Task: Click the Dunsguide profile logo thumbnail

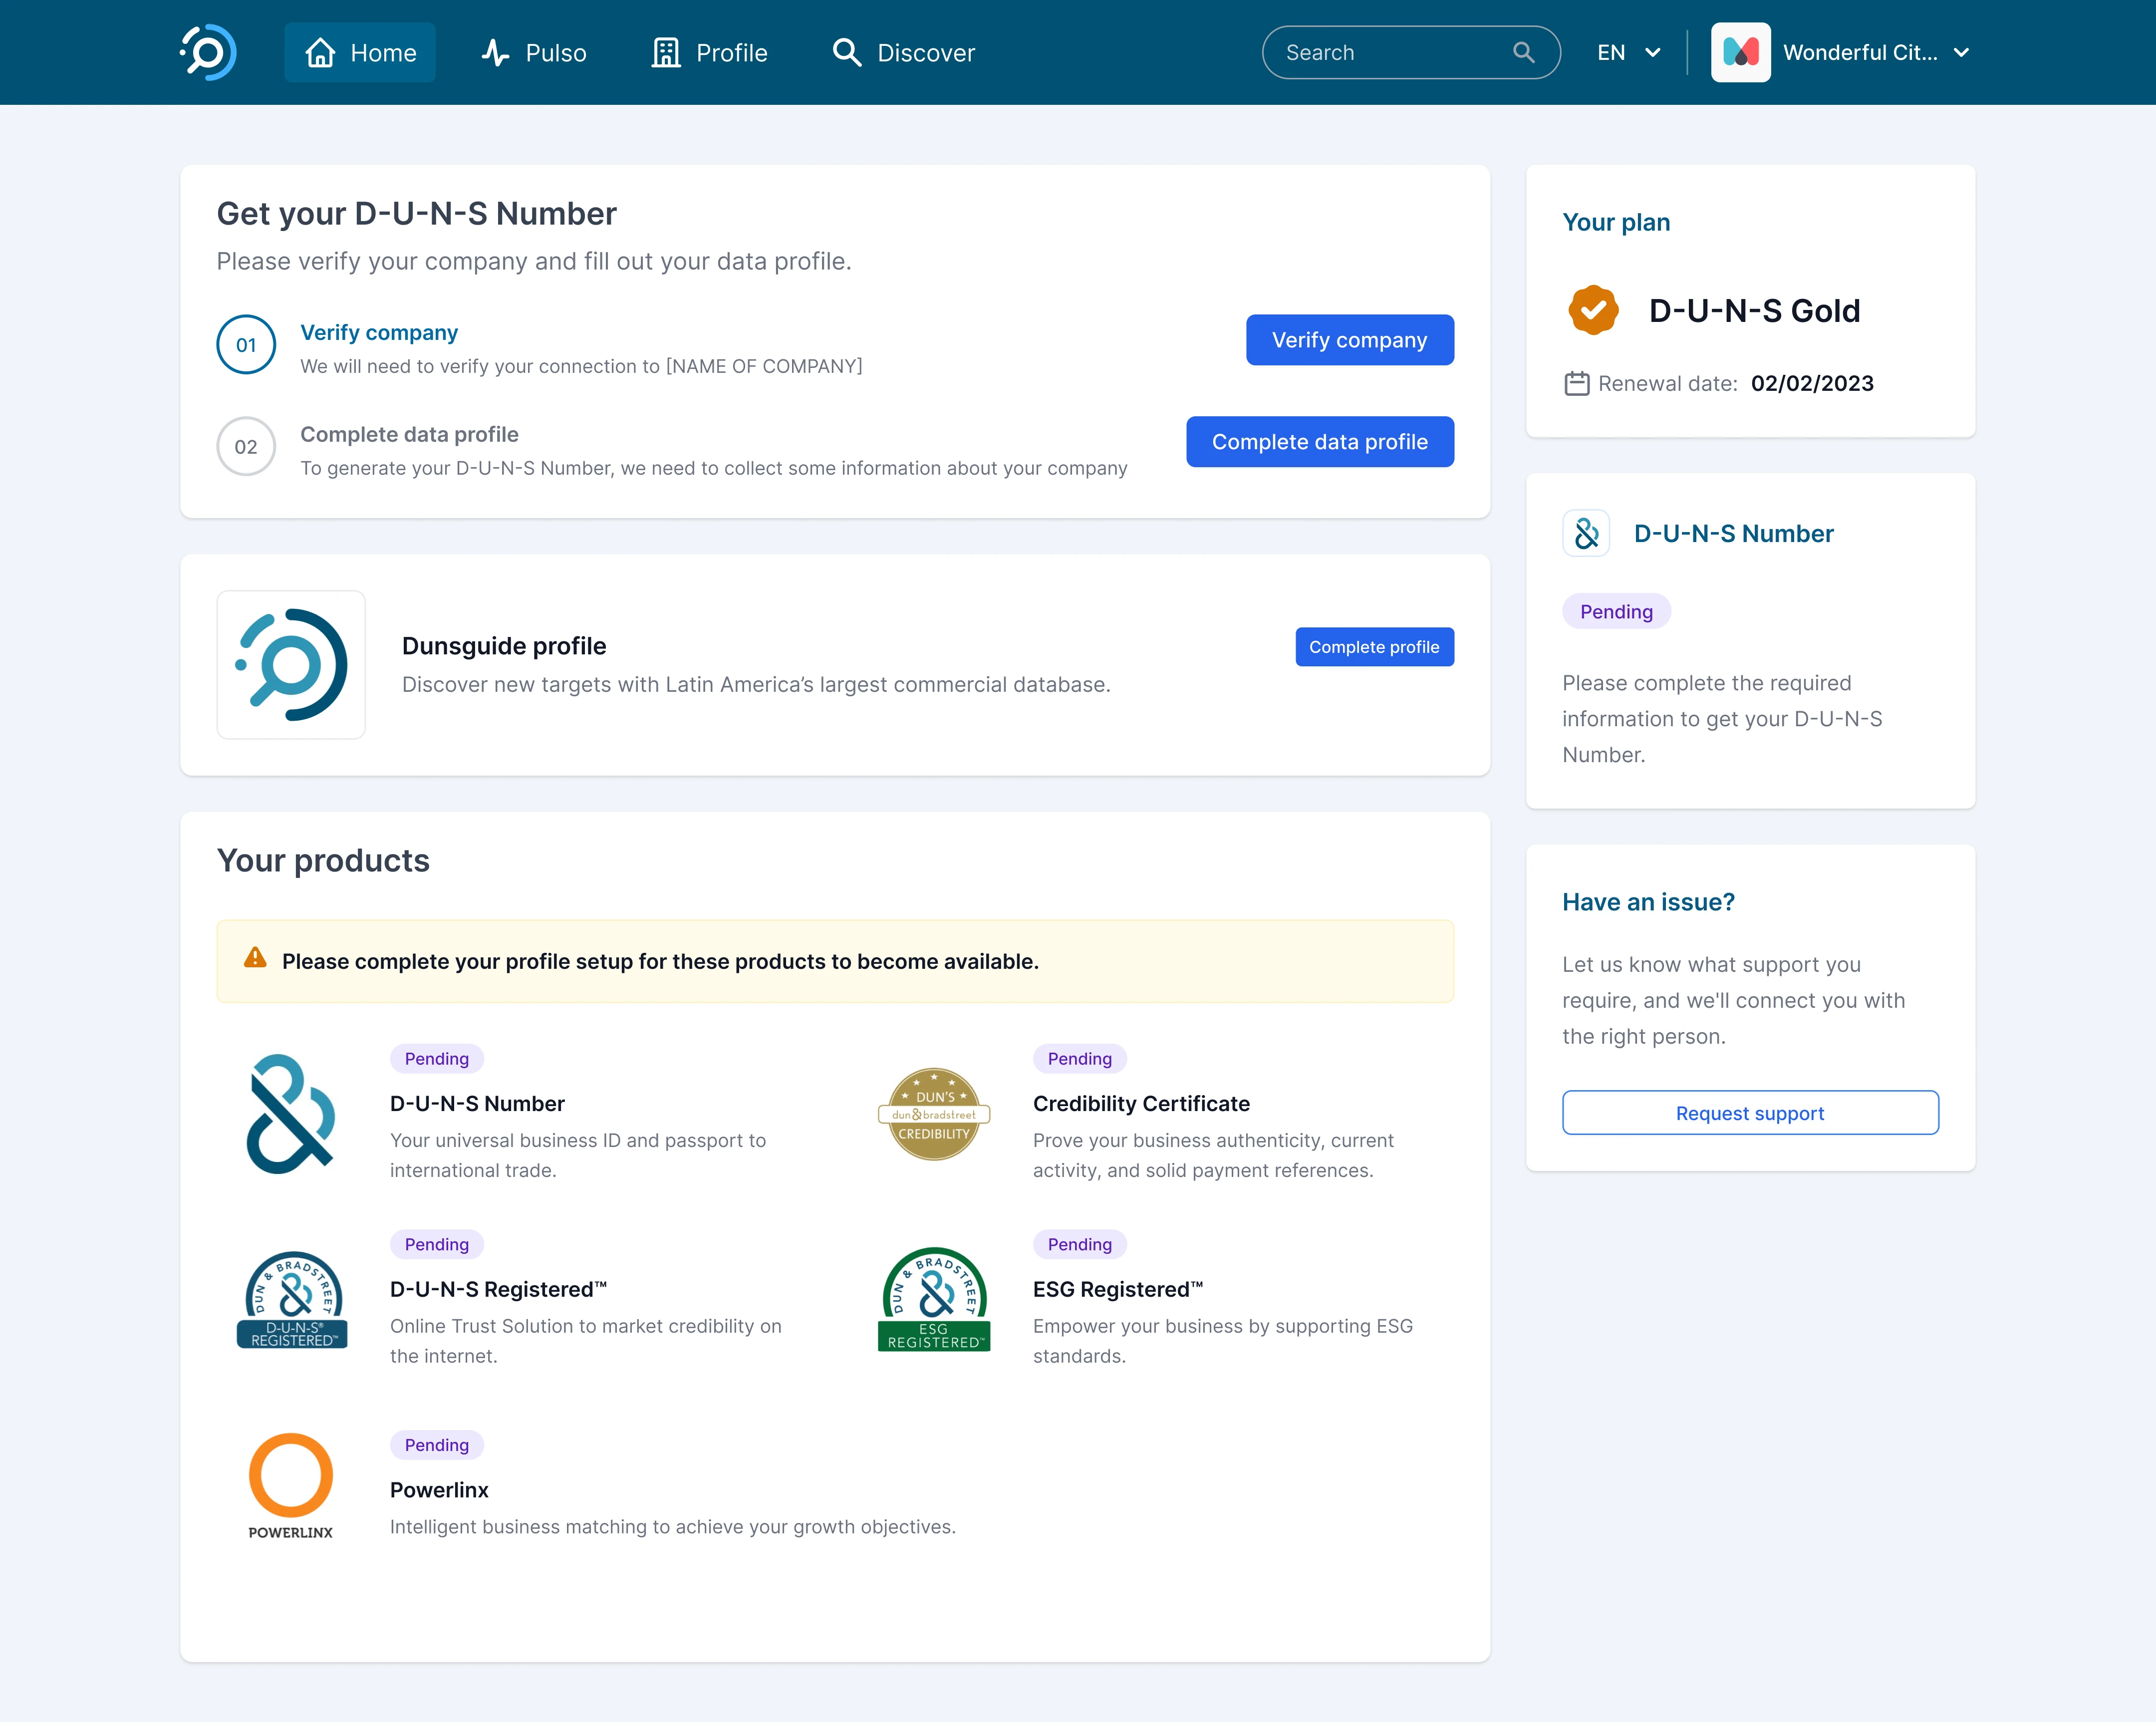Action: [291, 664]
